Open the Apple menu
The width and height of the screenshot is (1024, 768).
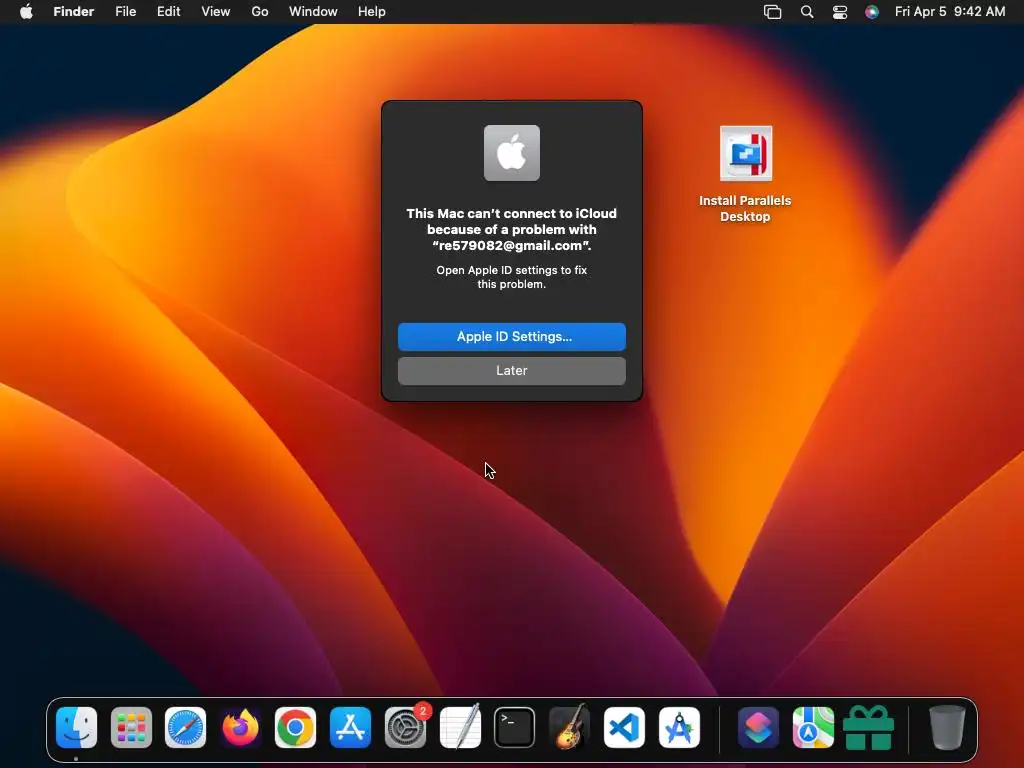(x=26, y=12)
